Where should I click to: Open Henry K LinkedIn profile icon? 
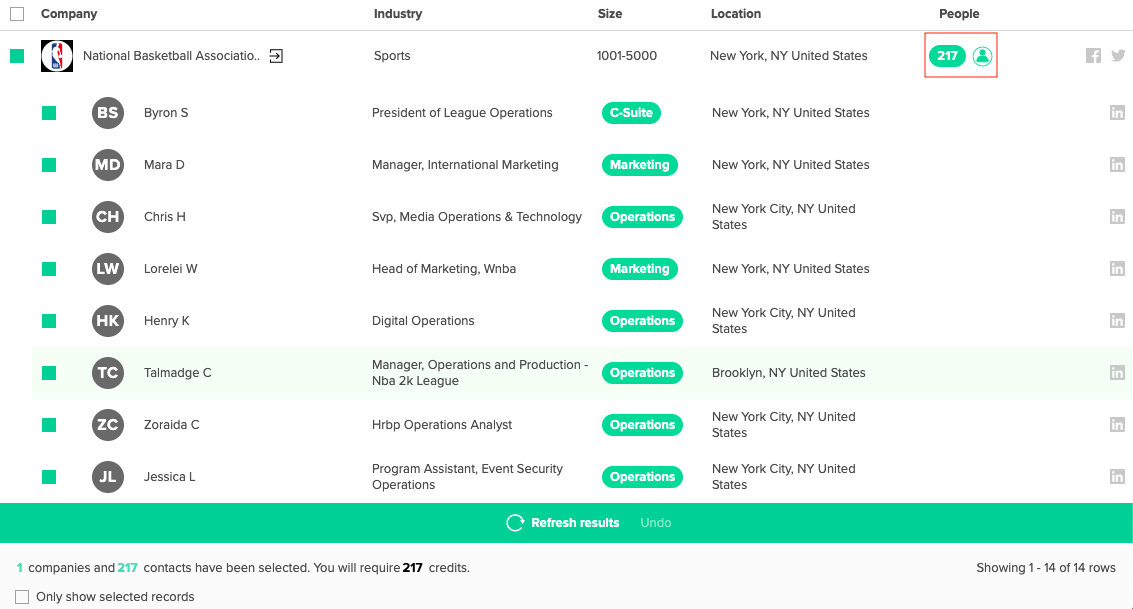tap(1117, 321)
